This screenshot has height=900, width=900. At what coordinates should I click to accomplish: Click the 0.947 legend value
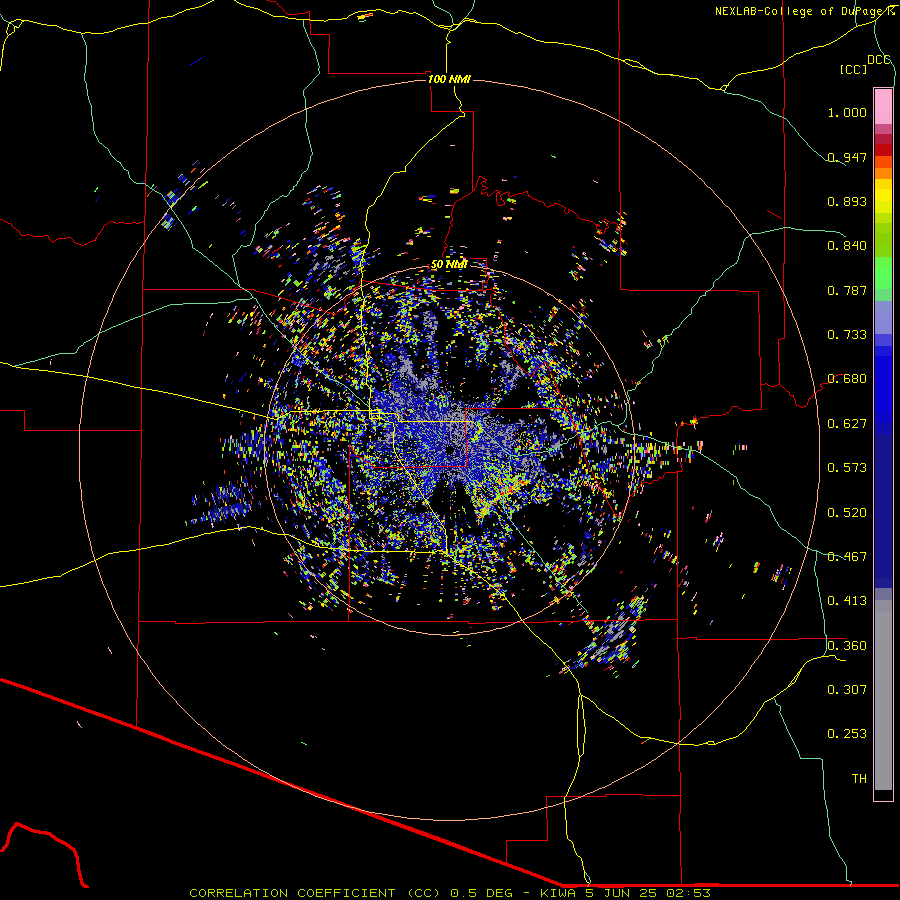pyautogui.click(x=847, y=157)
